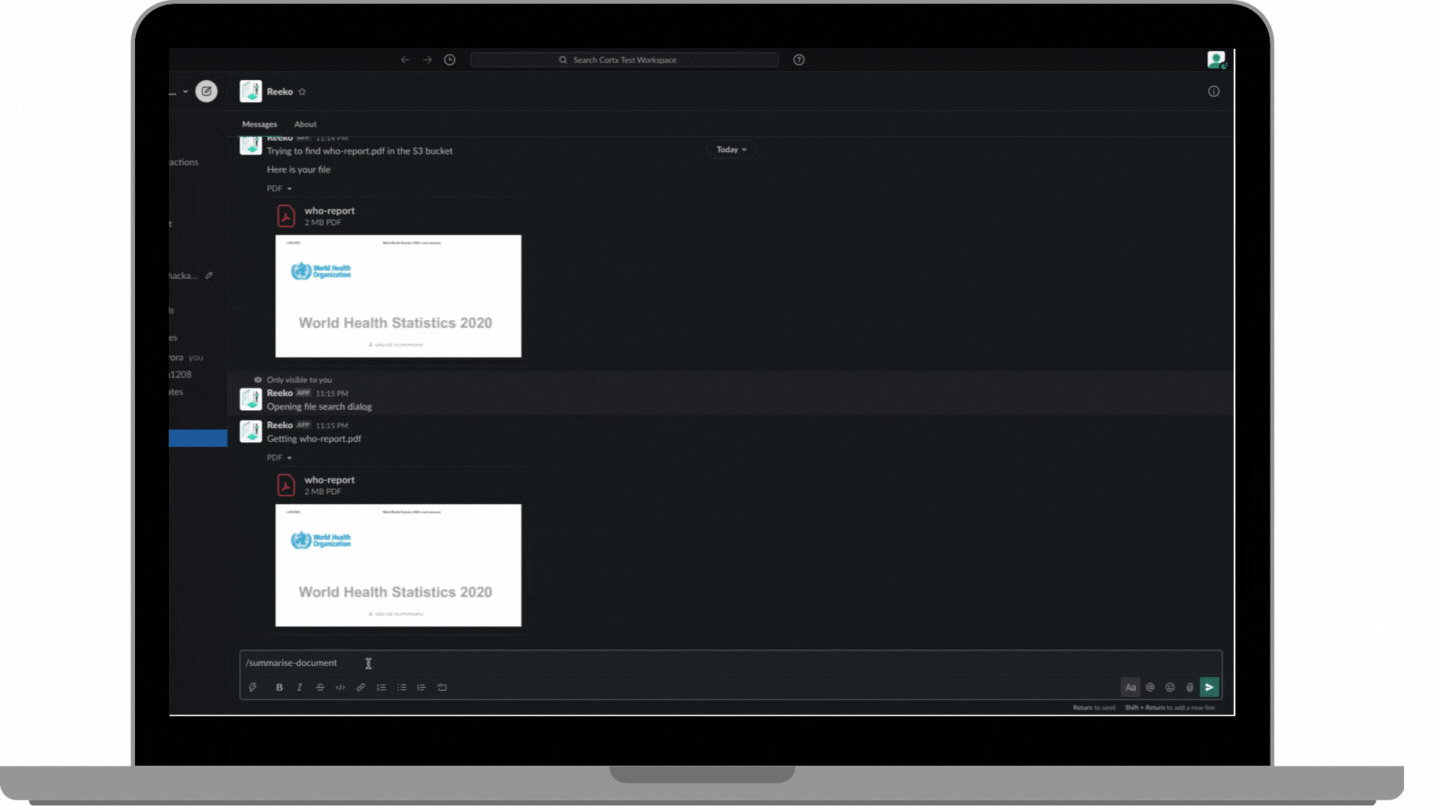Toggle the ordered list formatting

[381, 688]
